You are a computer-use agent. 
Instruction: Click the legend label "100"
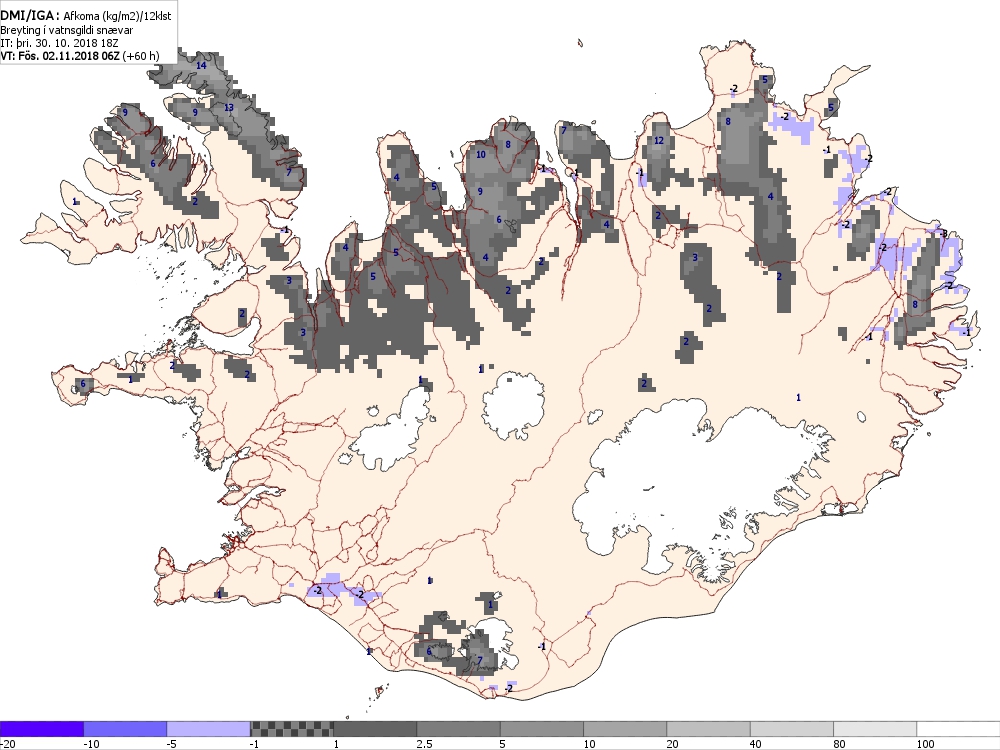click(x=925, y=744)
